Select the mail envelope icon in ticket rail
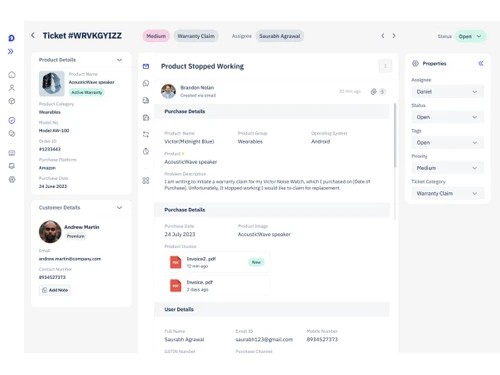 coord(146,66)
